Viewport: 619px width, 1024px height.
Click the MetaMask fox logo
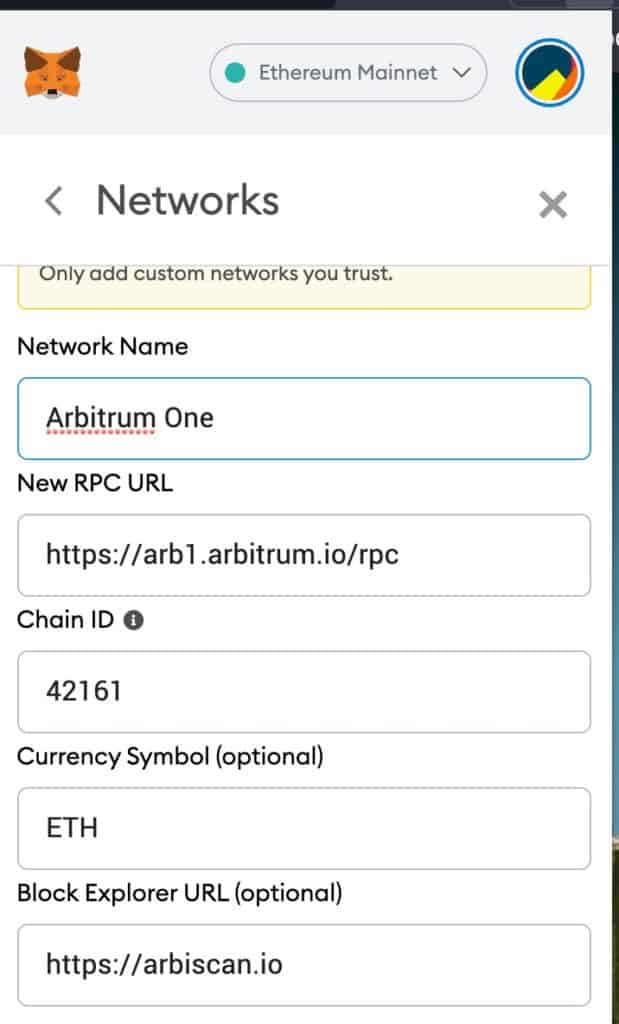pos(52,72)
